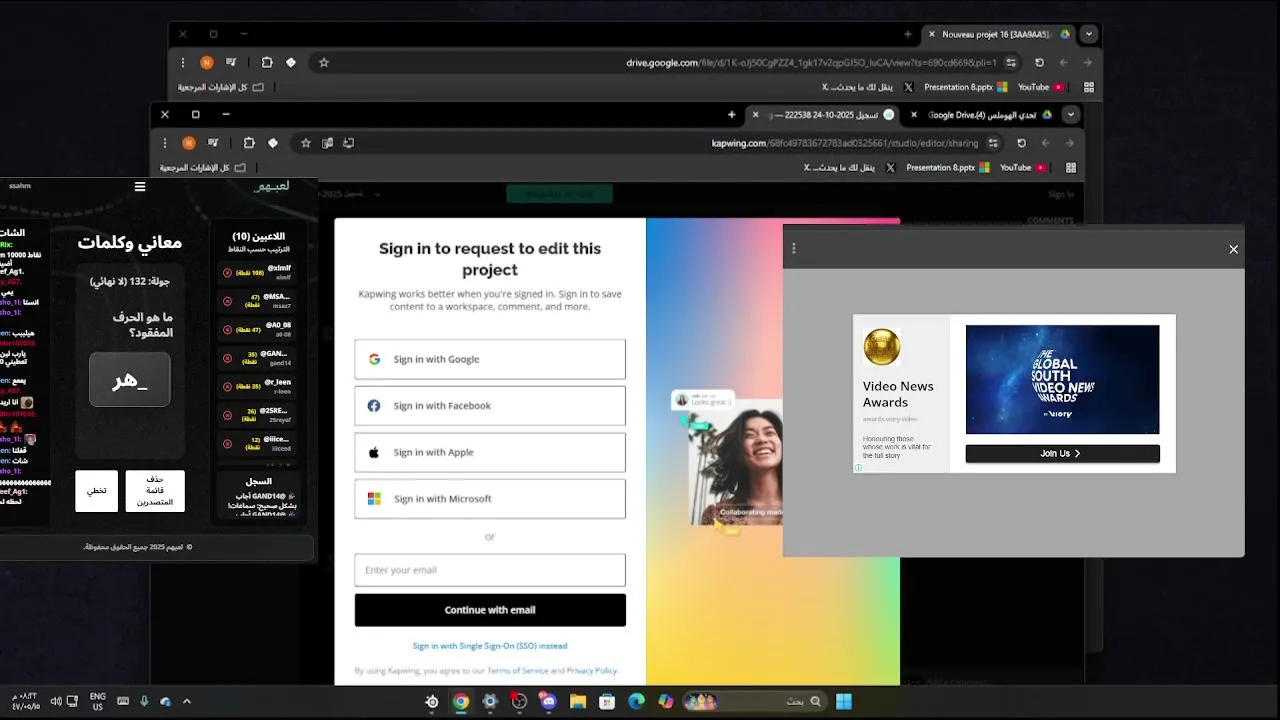
Task: Open Presentation 8.pptx bookmark in Kapwing window
Action: 947,168
